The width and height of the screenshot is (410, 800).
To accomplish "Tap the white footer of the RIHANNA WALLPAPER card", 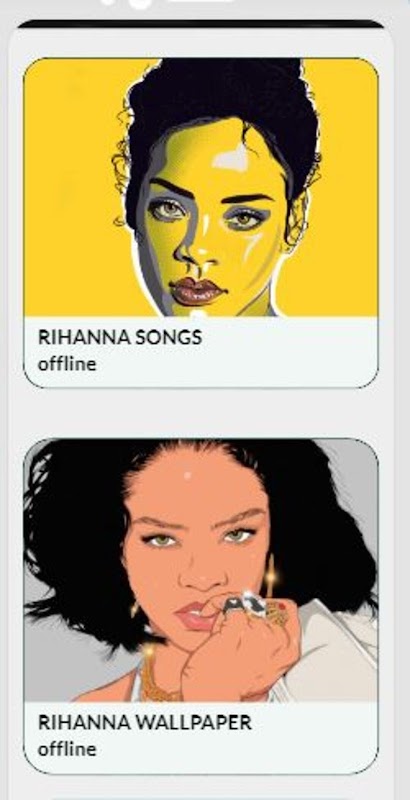I will click(x=201, y=738).
